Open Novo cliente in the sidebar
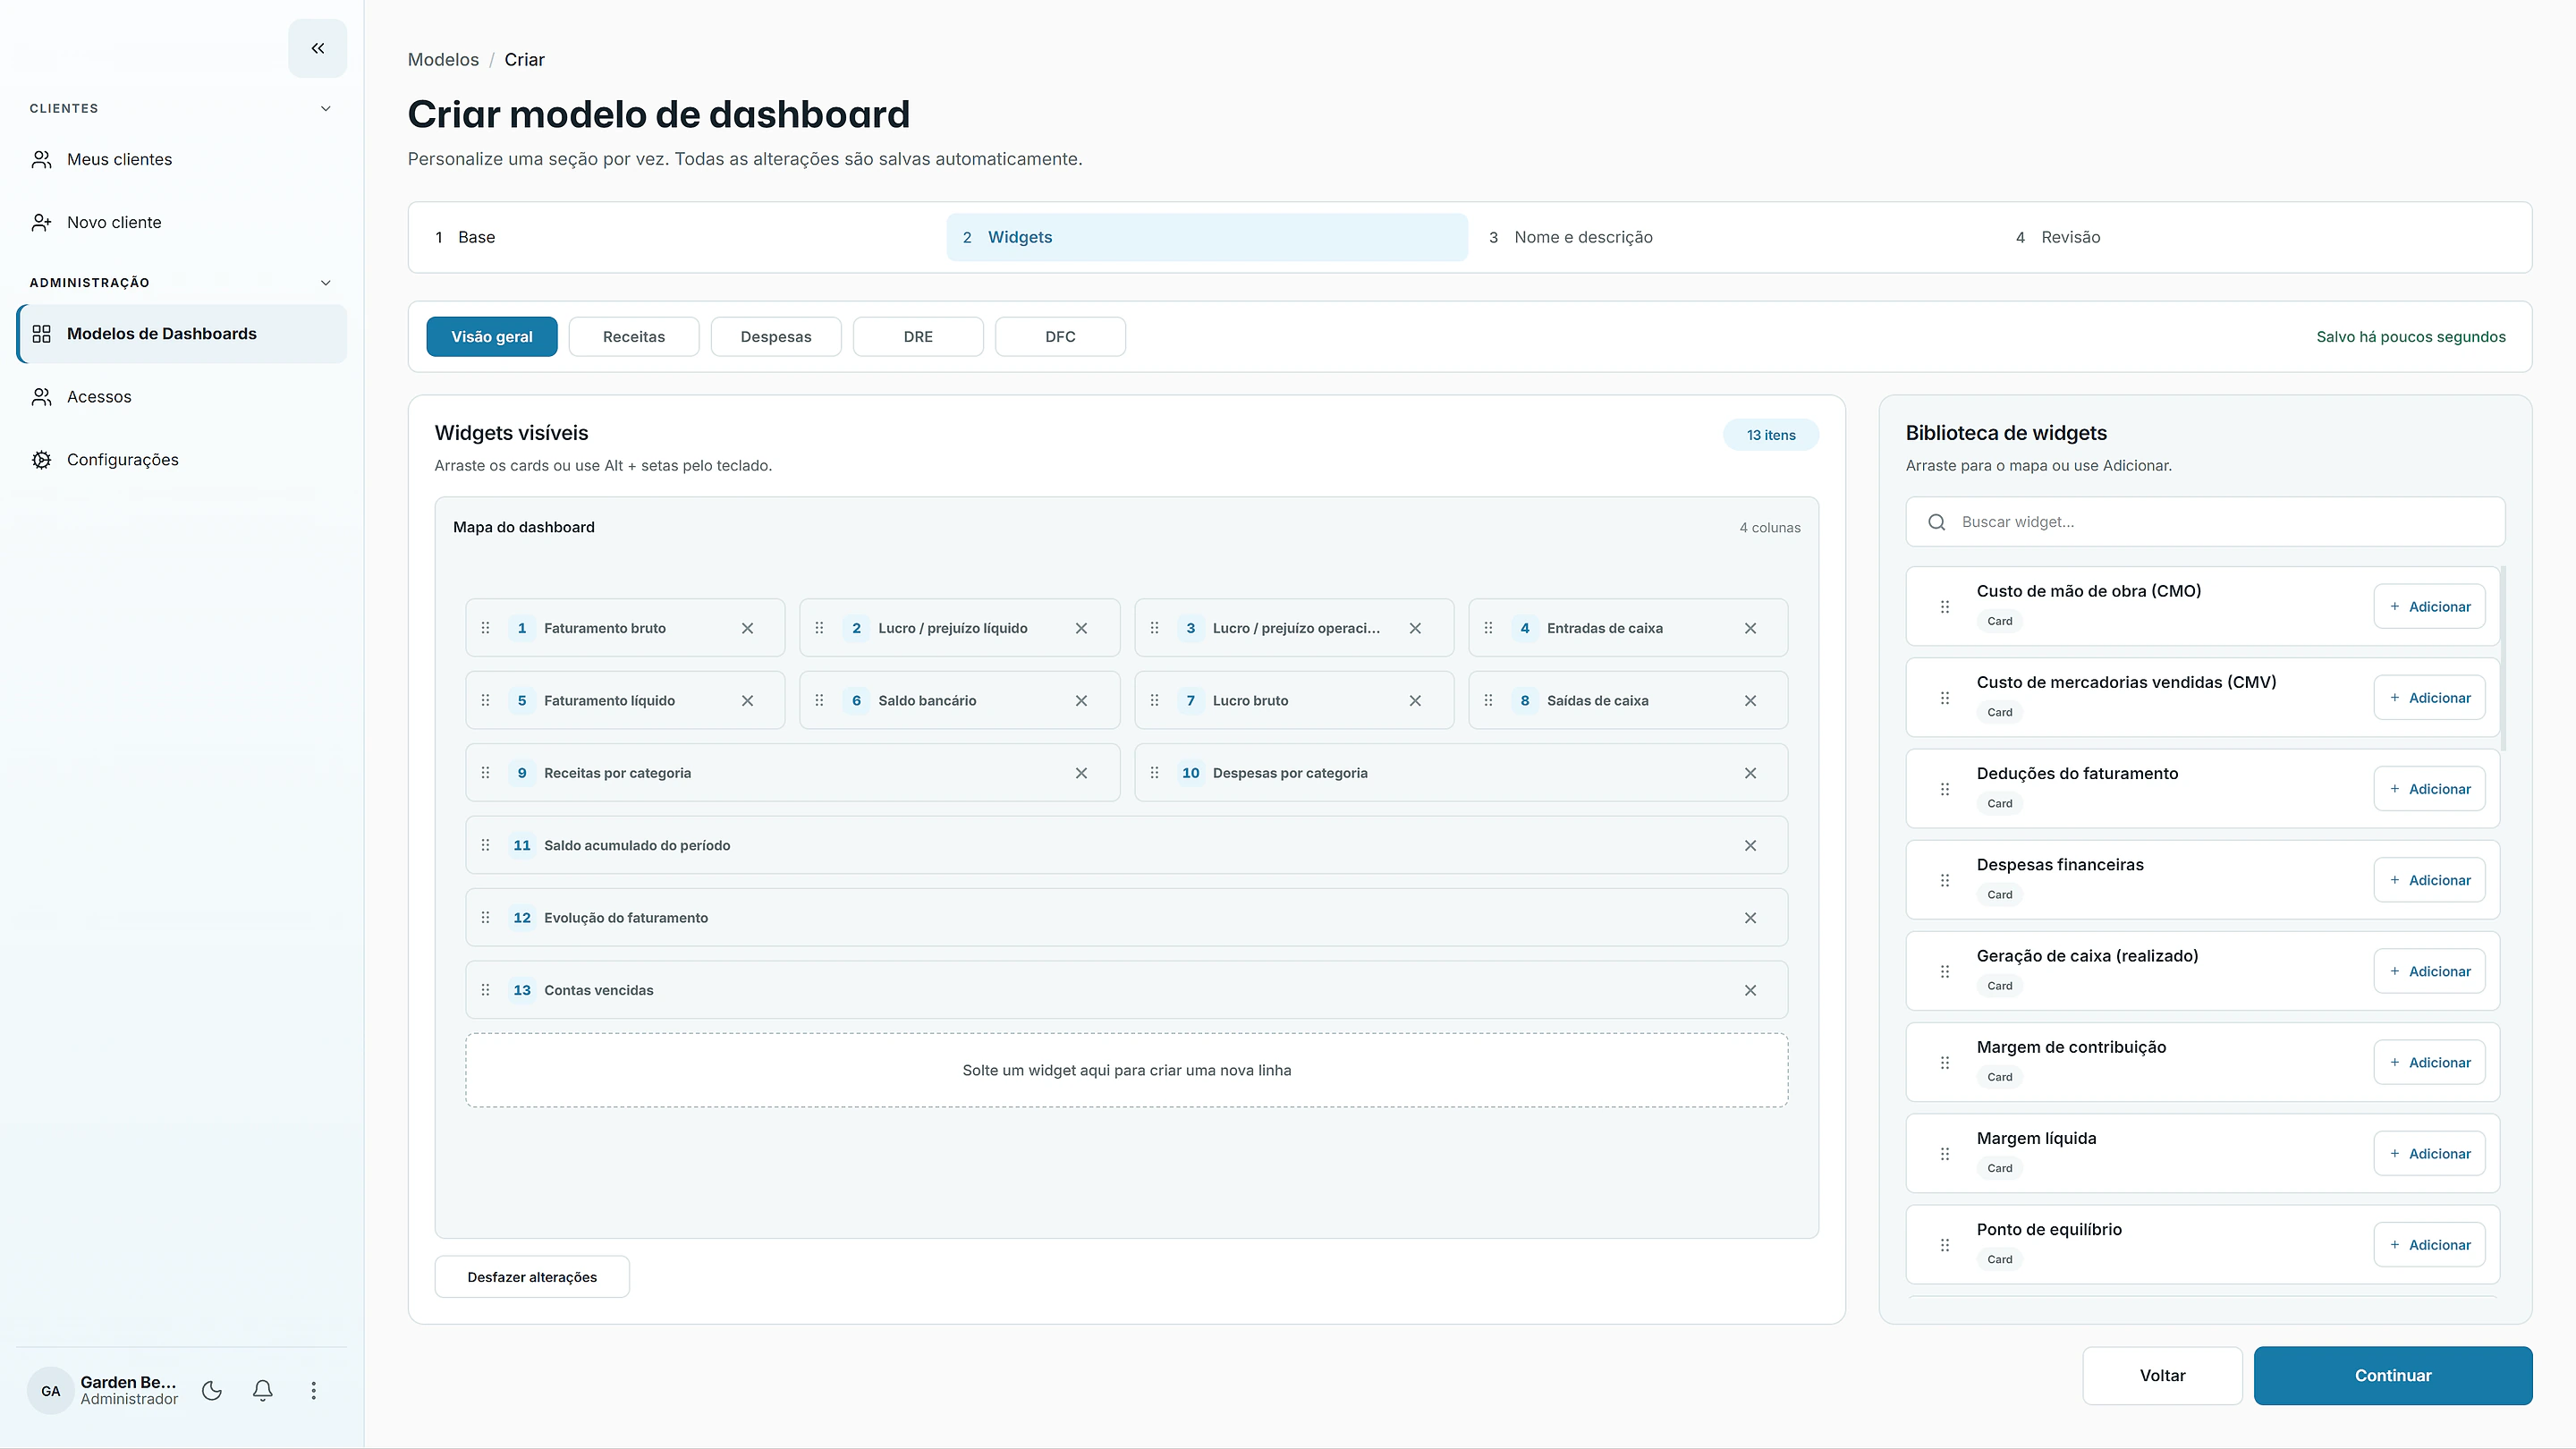The width and height of the screenshot is (2576, 1449). tap(181, 222)
